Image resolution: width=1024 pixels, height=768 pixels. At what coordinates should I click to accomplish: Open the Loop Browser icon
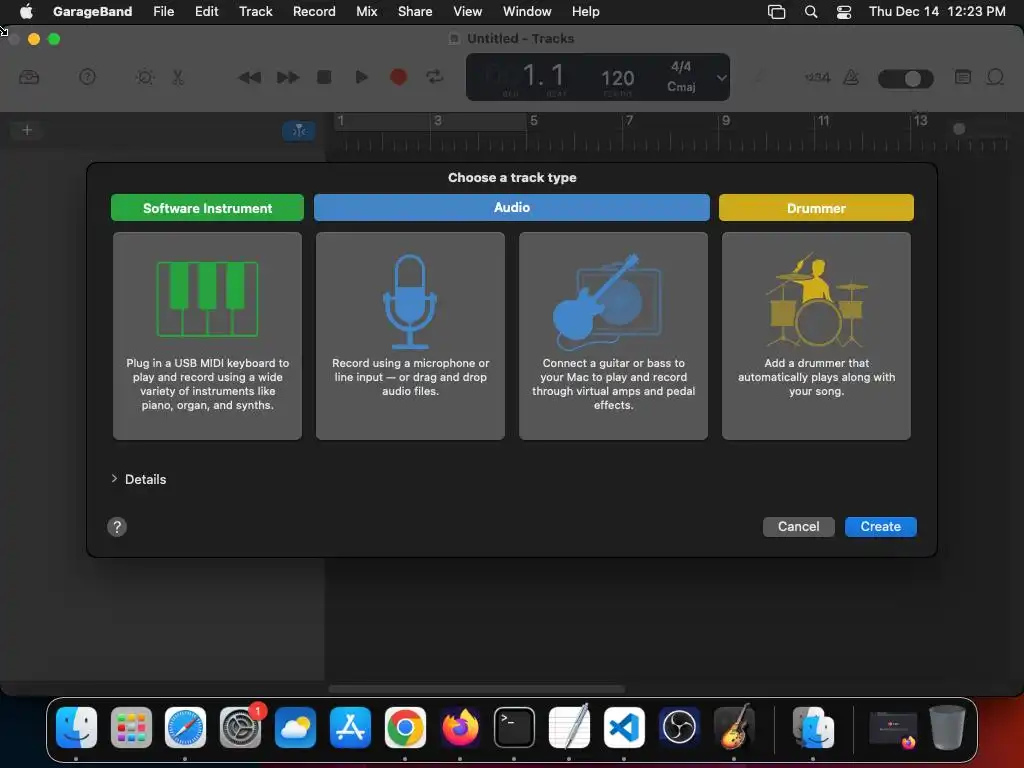point(995,78)
